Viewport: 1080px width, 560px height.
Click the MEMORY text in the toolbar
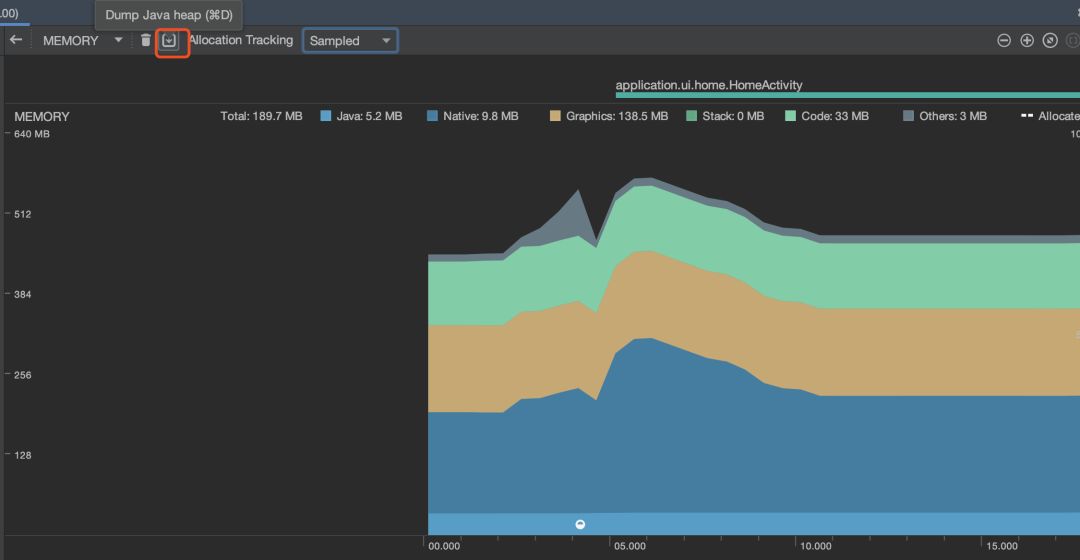(x=70, y=41)
